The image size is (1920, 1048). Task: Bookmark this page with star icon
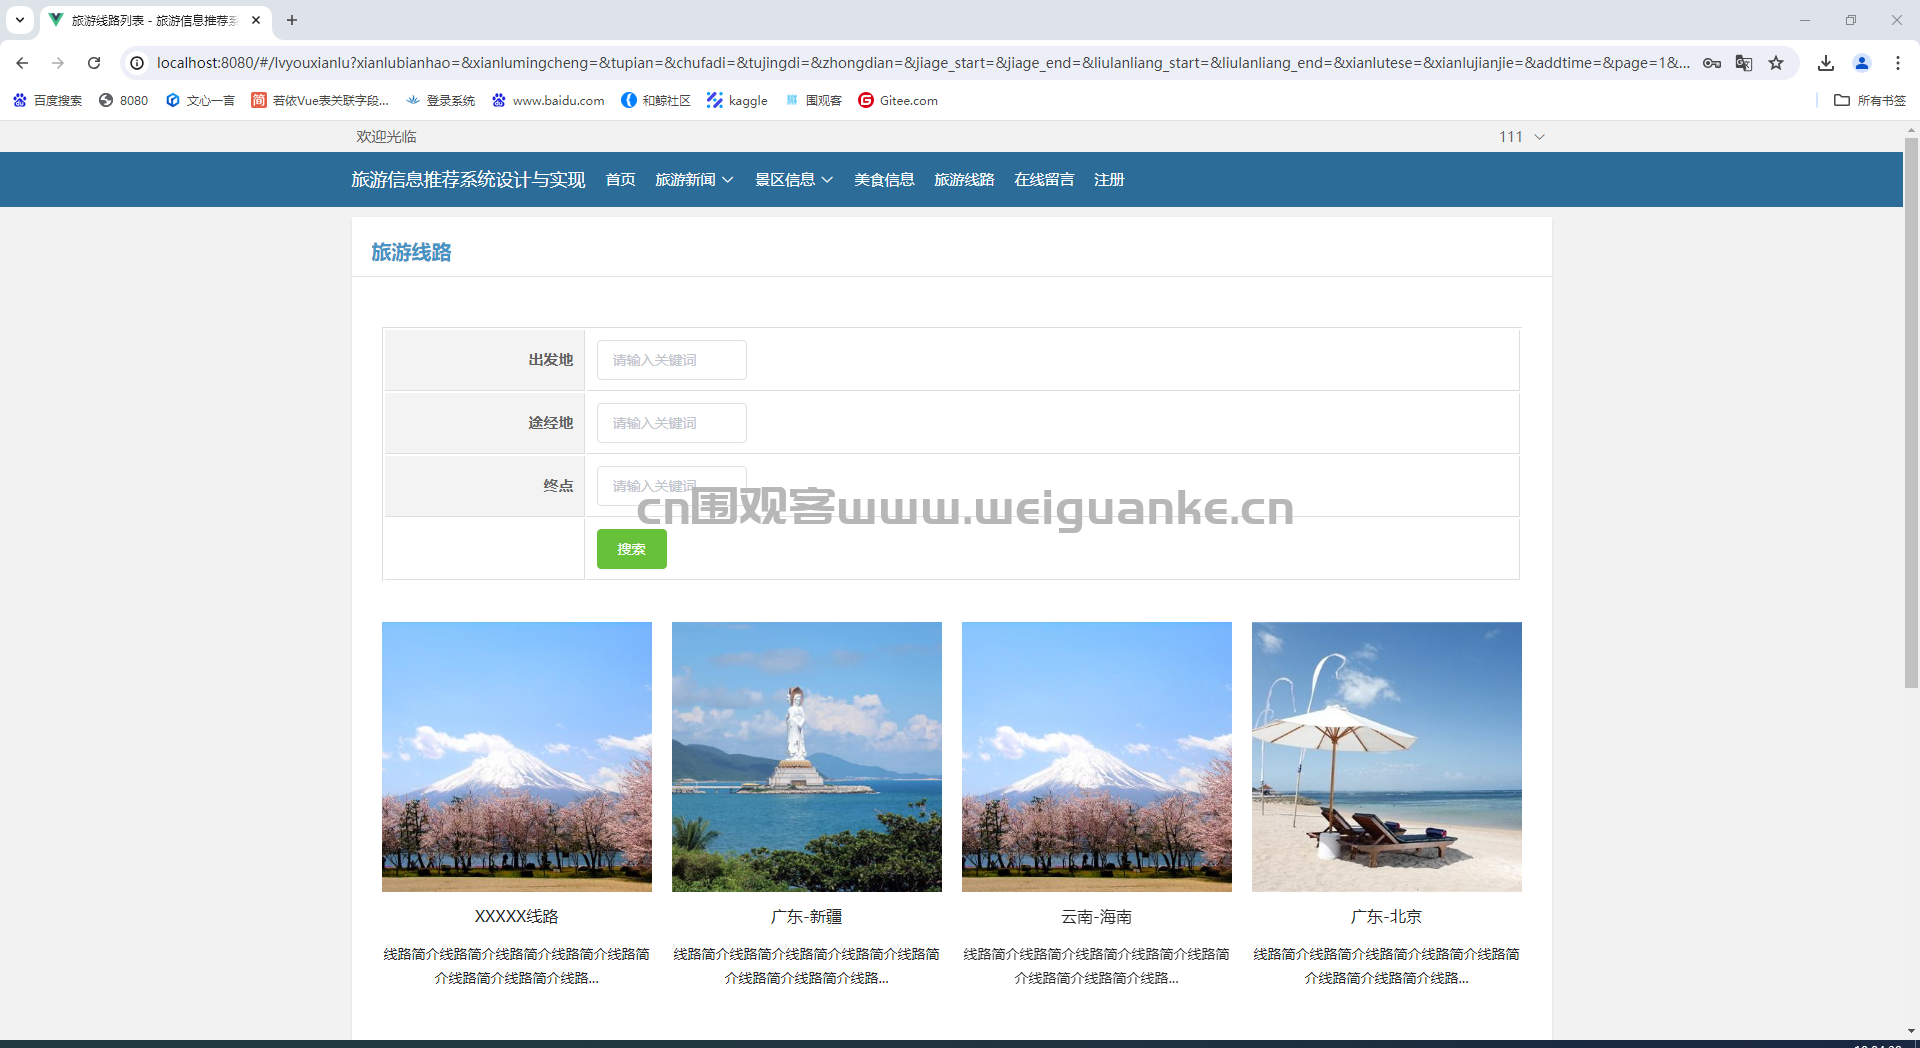coord(1776,63)
